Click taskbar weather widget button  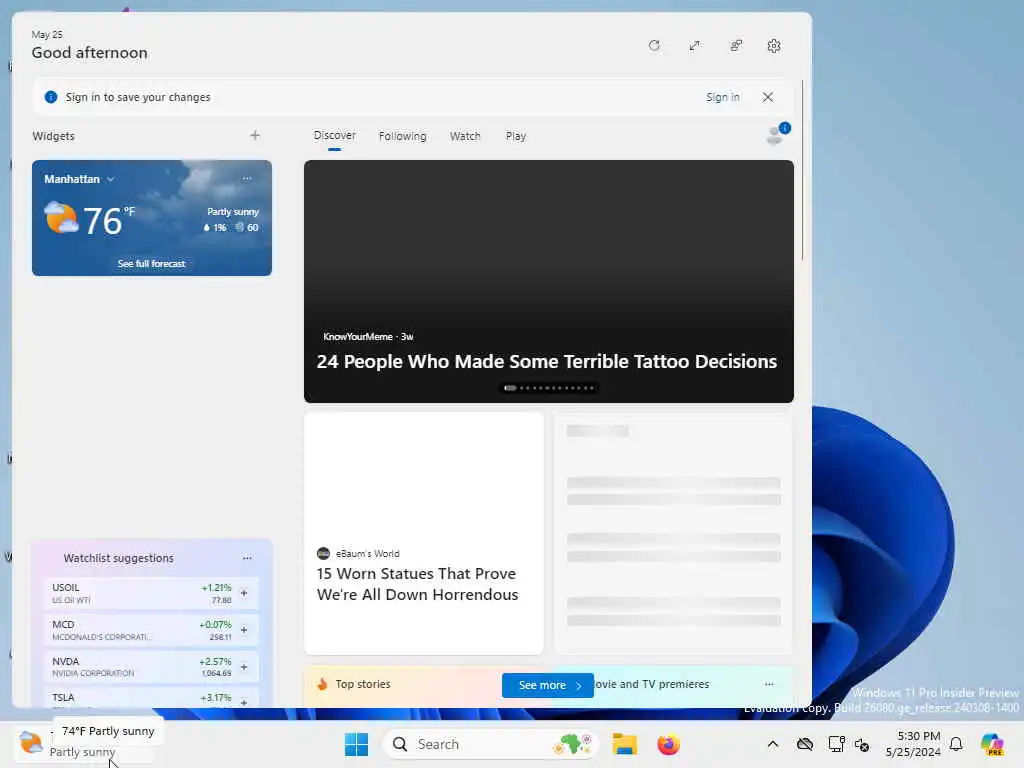tap(85, 744)
